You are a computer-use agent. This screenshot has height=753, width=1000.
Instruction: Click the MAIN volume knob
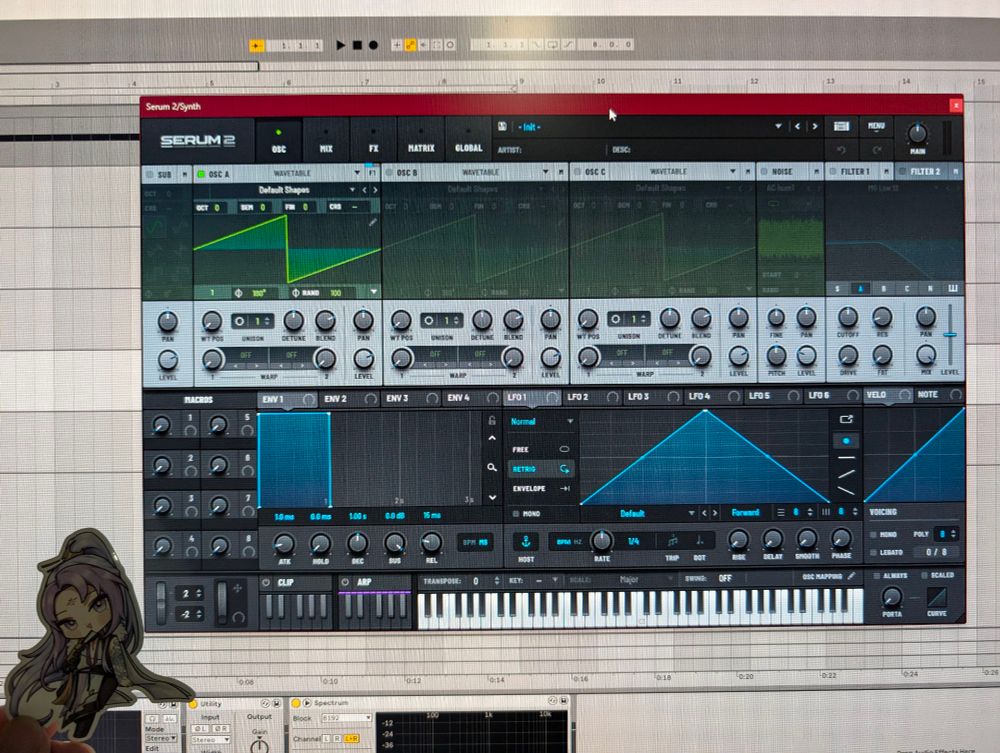917,133
